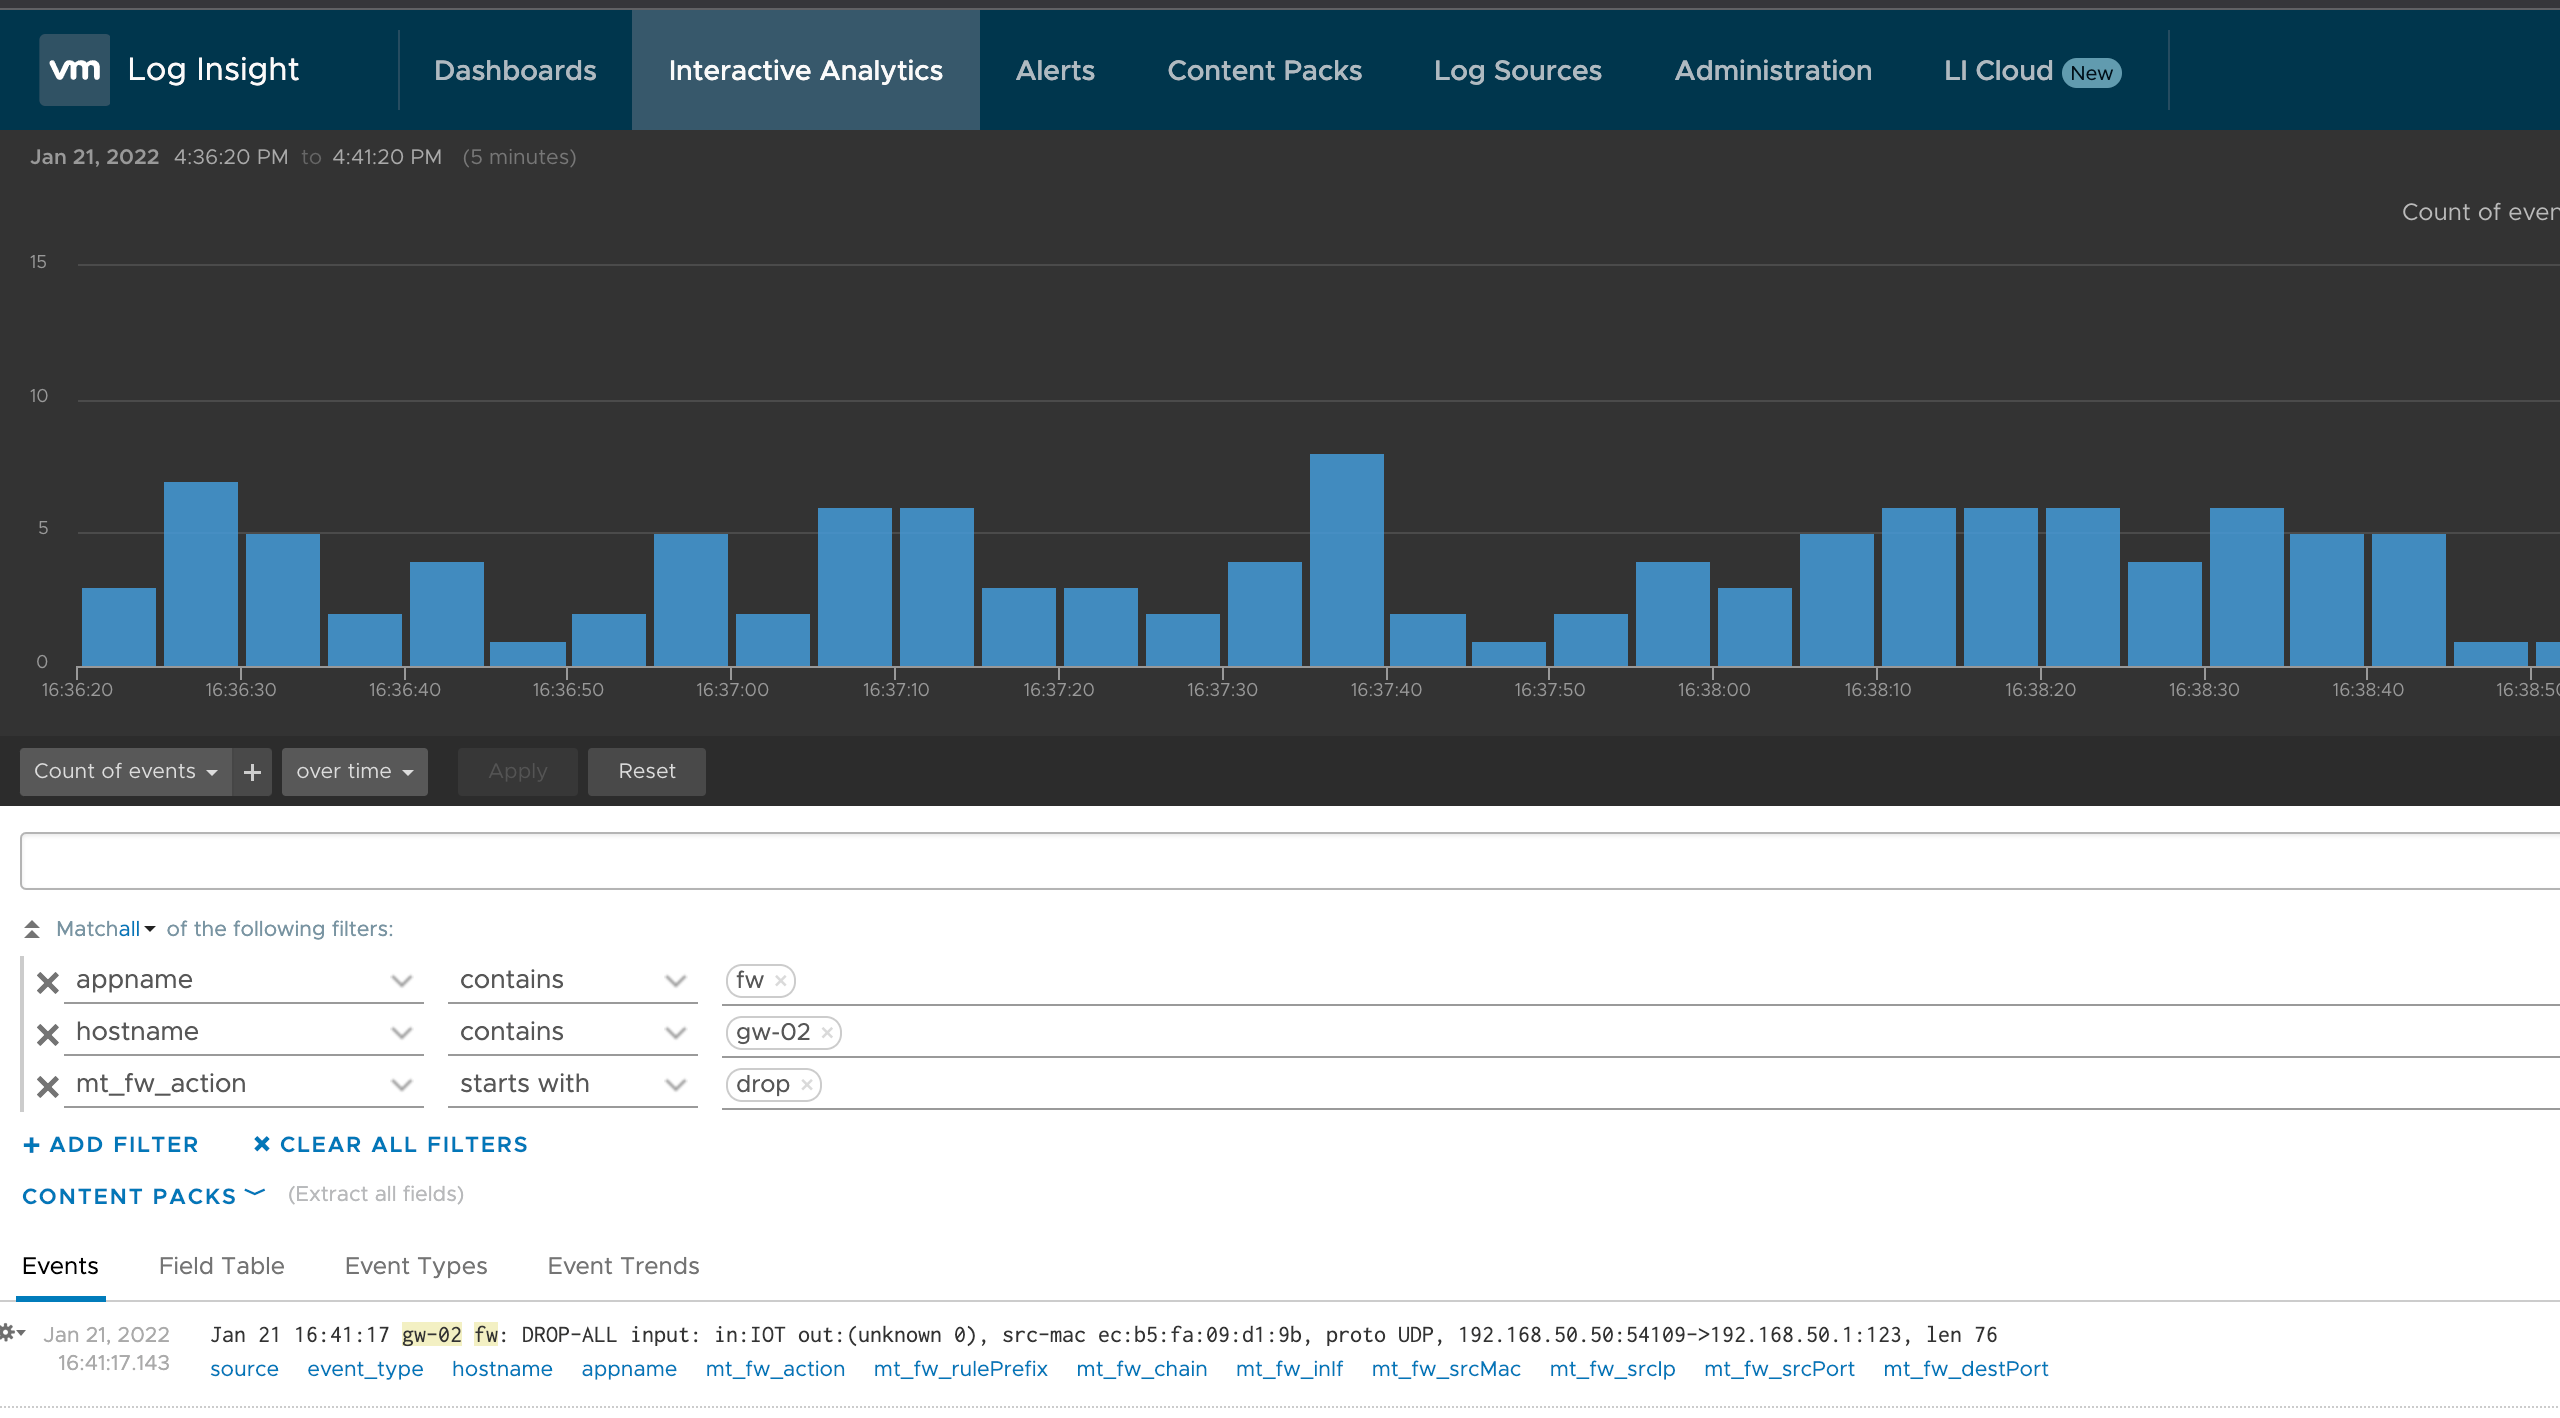Click the source field link

[x=244, y=1369]
